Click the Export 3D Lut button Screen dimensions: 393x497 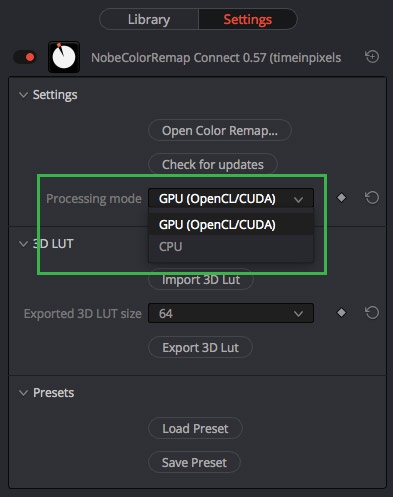pos(200,347)
